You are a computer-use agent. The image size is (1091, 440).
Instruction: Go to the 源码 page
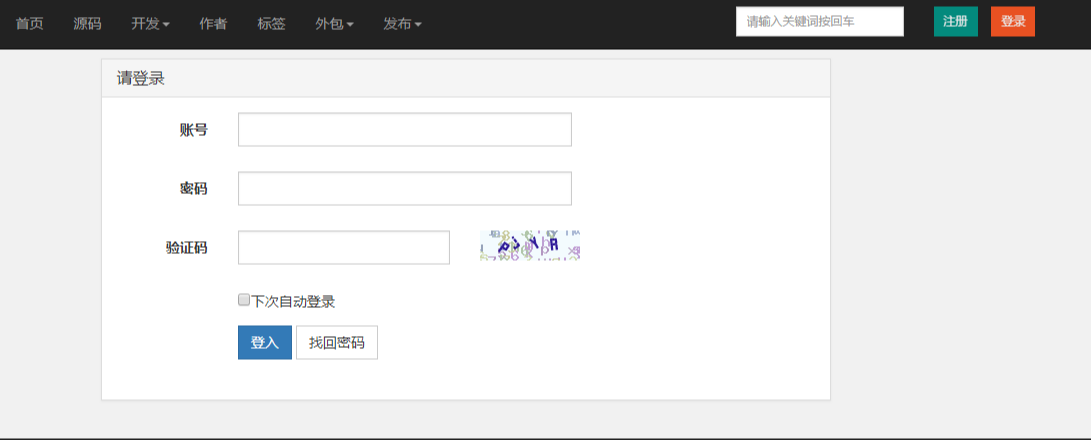click(87, 23)
